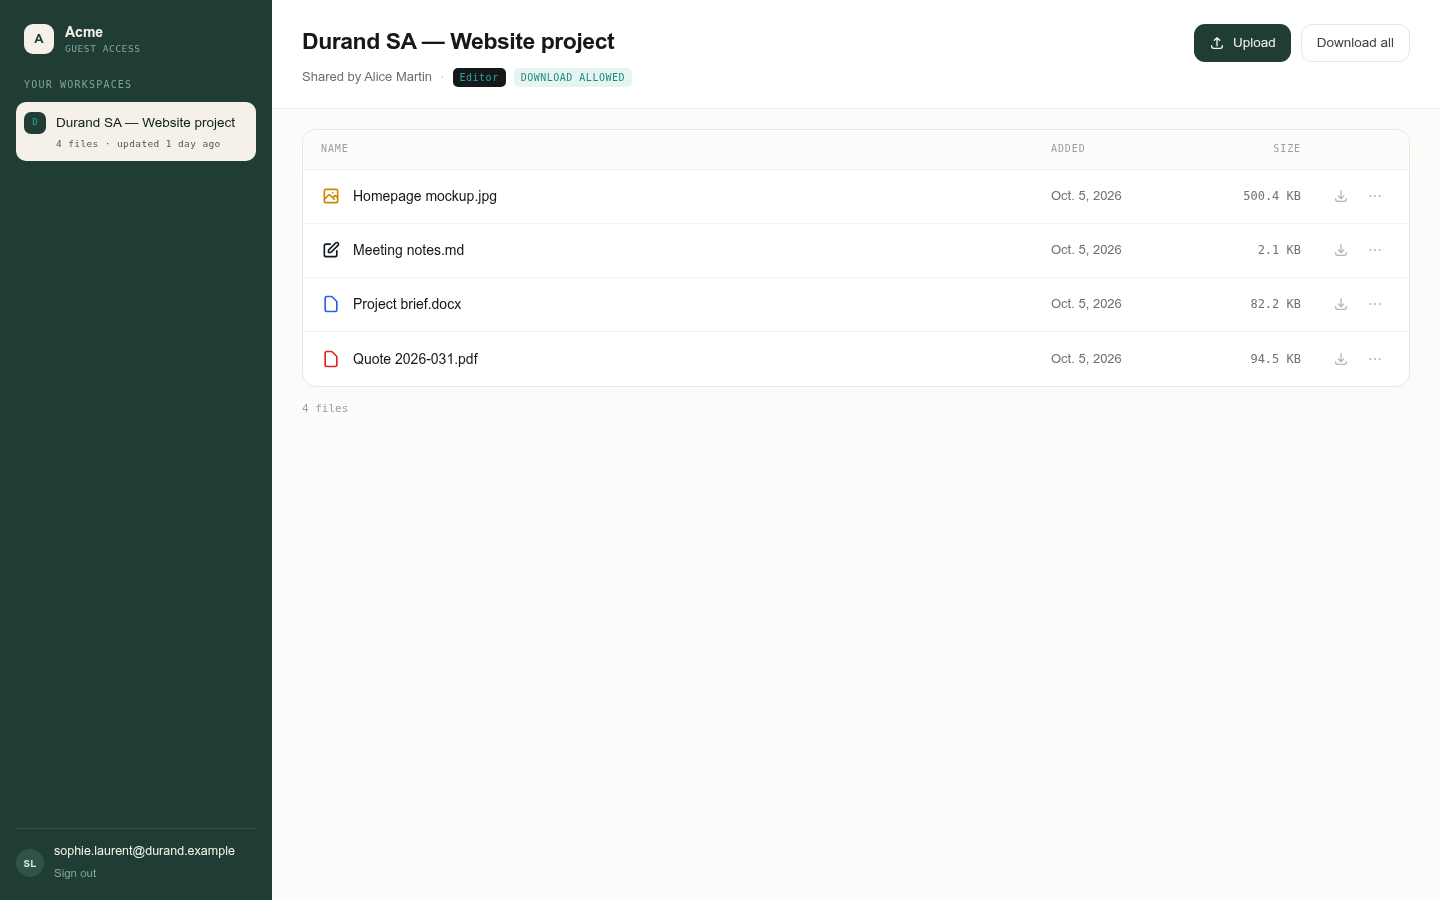This screenshot has height=900, width=1440.
Task: Select the Durand SA — Website project workspace
Action: (x=136, y=131)
